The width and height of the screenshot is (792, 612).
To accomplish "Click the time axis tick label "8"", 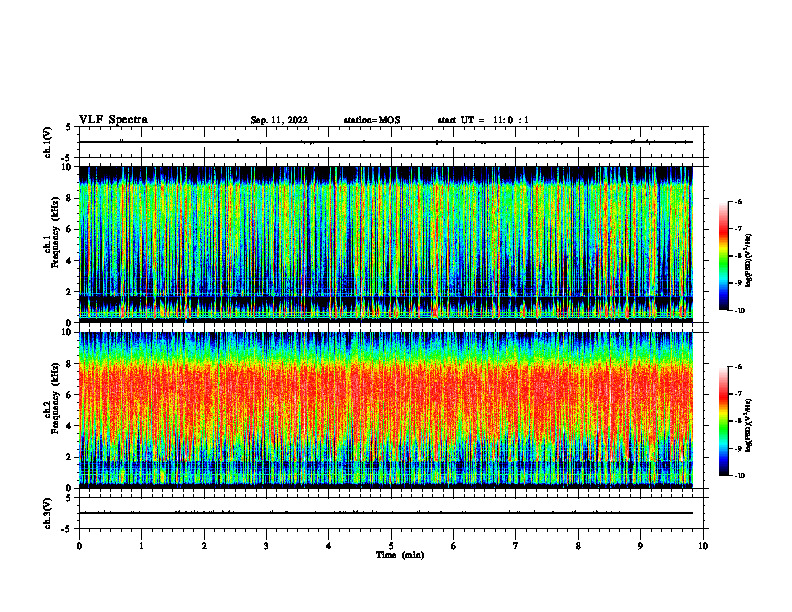I will 578,546.
